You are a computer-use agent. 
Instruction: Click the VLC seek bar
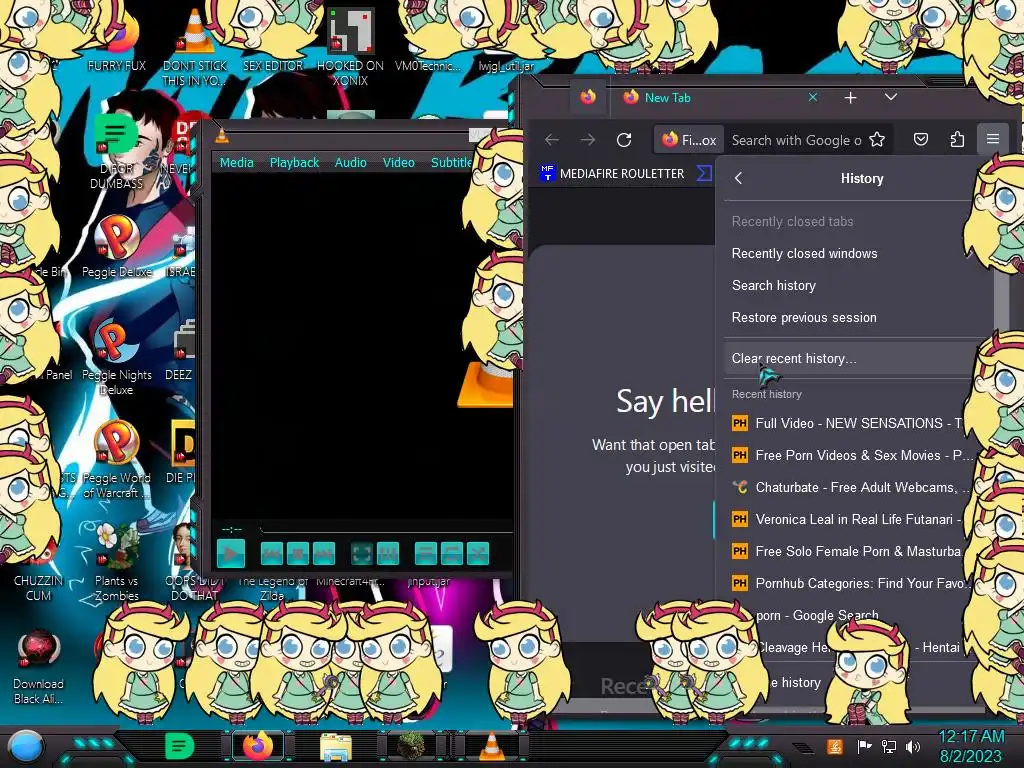coord(385,528)
